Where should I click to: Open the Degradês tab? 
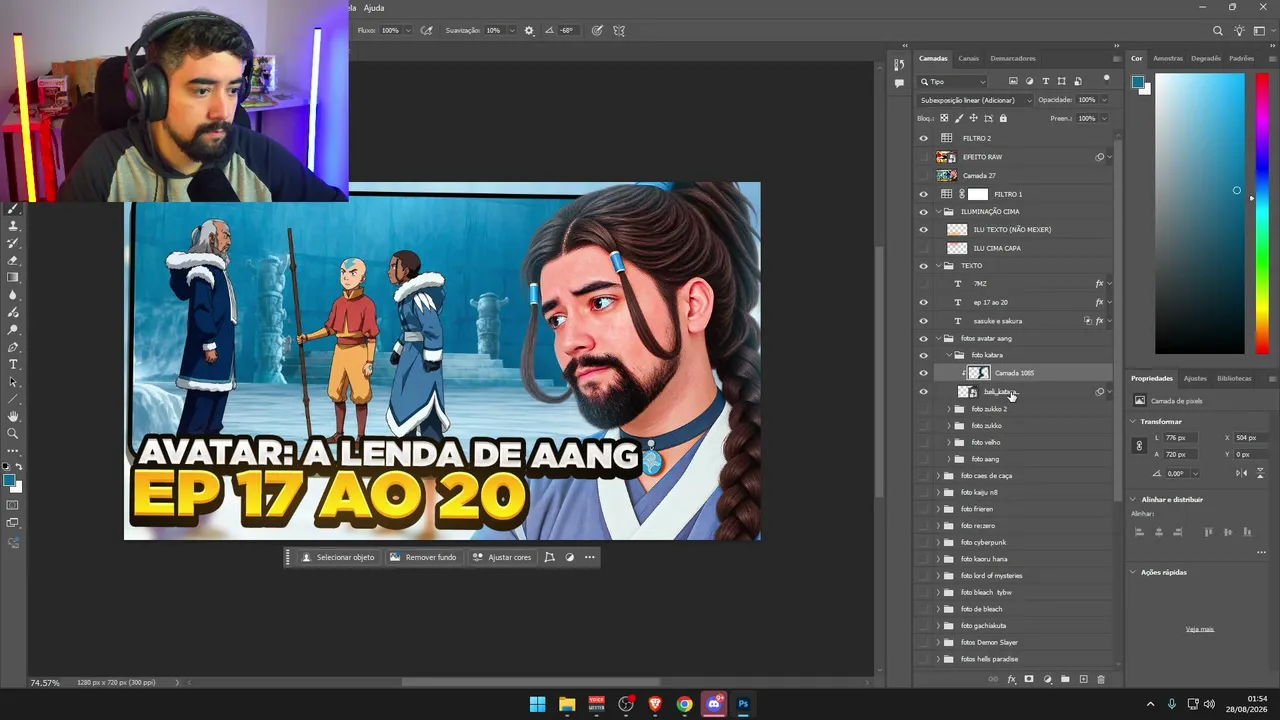click(x=1206, y=58)
